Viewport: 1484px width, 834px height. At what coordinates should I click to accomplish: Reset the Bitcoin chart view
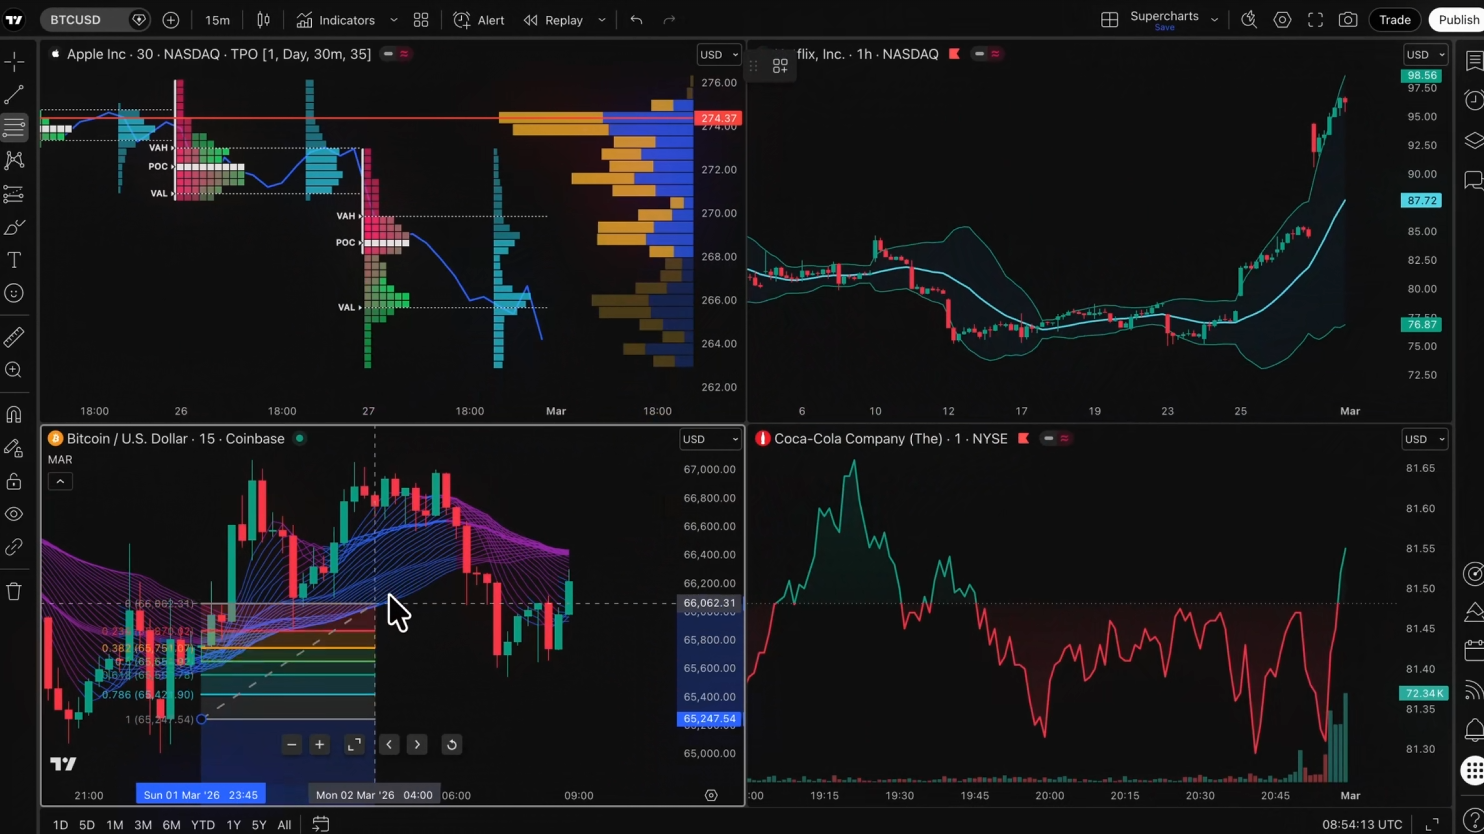pos(451,744)
